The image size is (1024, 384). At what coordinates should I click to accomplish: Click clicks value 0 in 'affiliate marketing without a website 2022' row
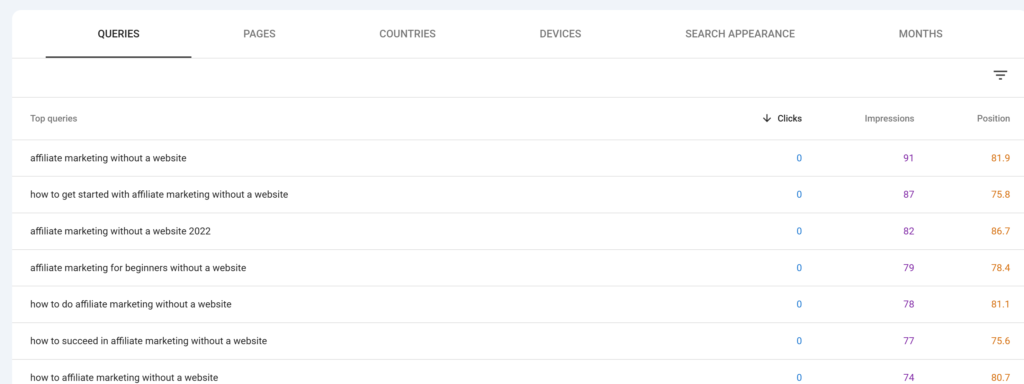(x=799, y=231)
